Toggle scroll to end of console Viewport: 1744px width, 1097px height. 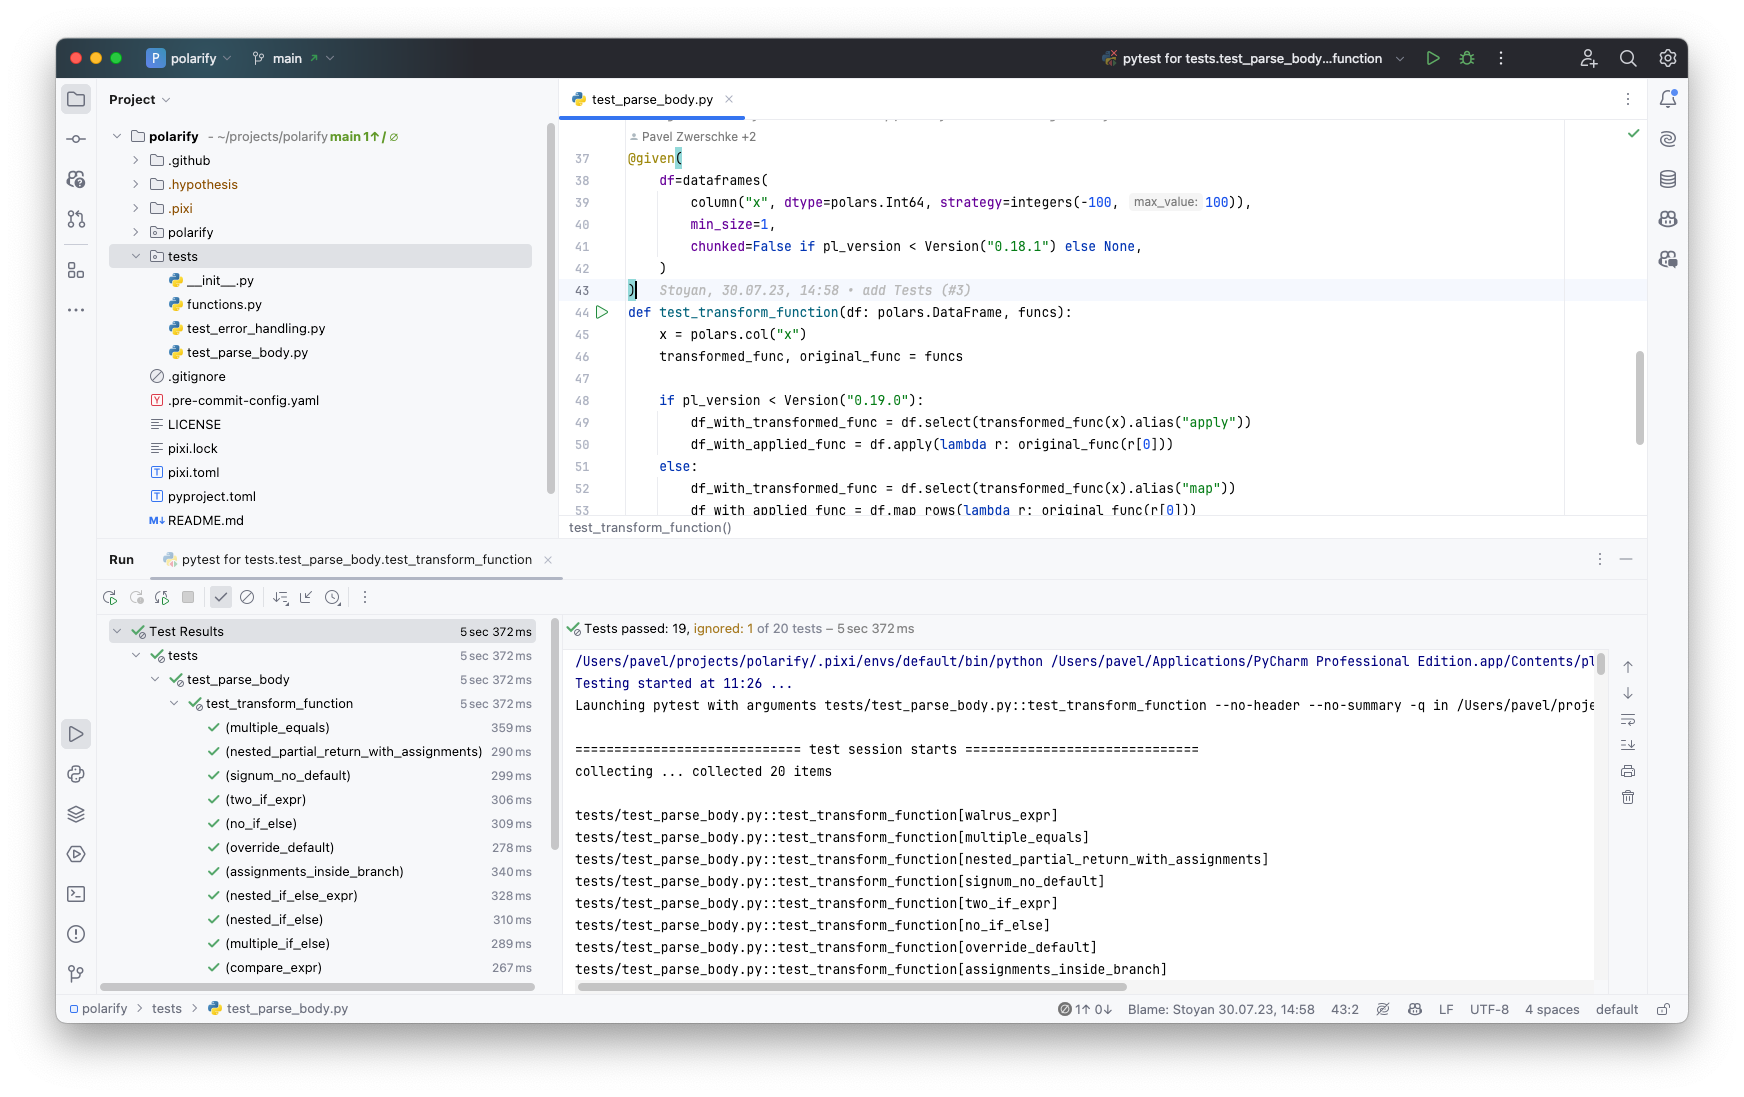tap(1628, 745)
